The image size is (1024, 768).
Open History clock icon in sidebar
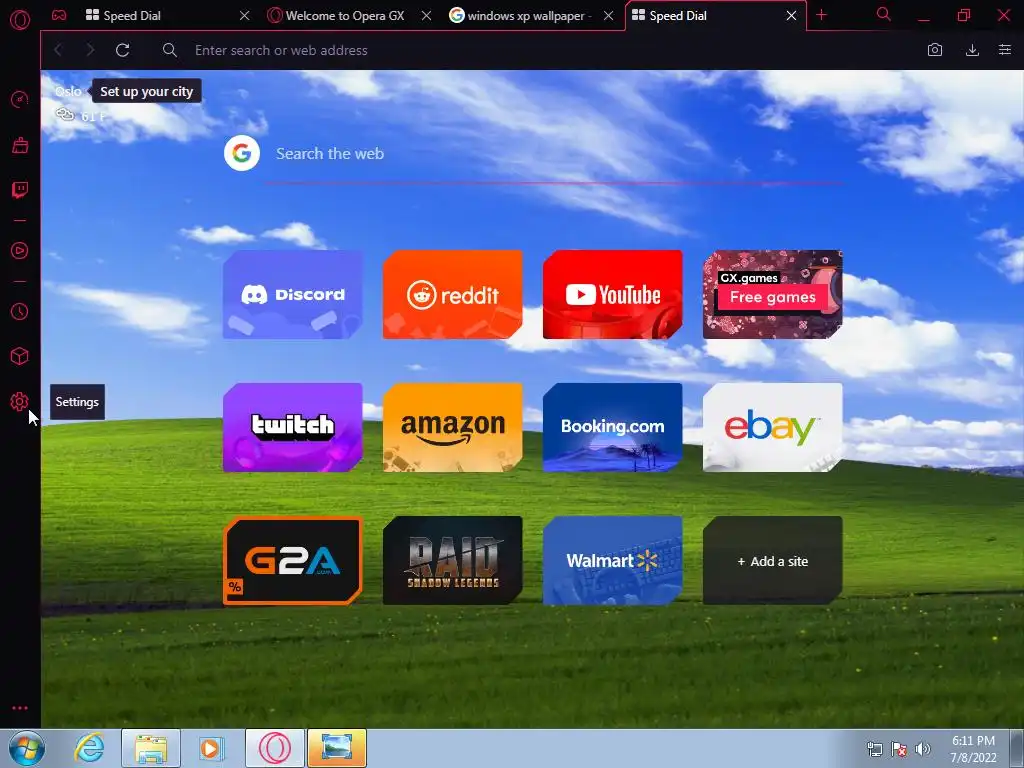[x=20, y=312]
